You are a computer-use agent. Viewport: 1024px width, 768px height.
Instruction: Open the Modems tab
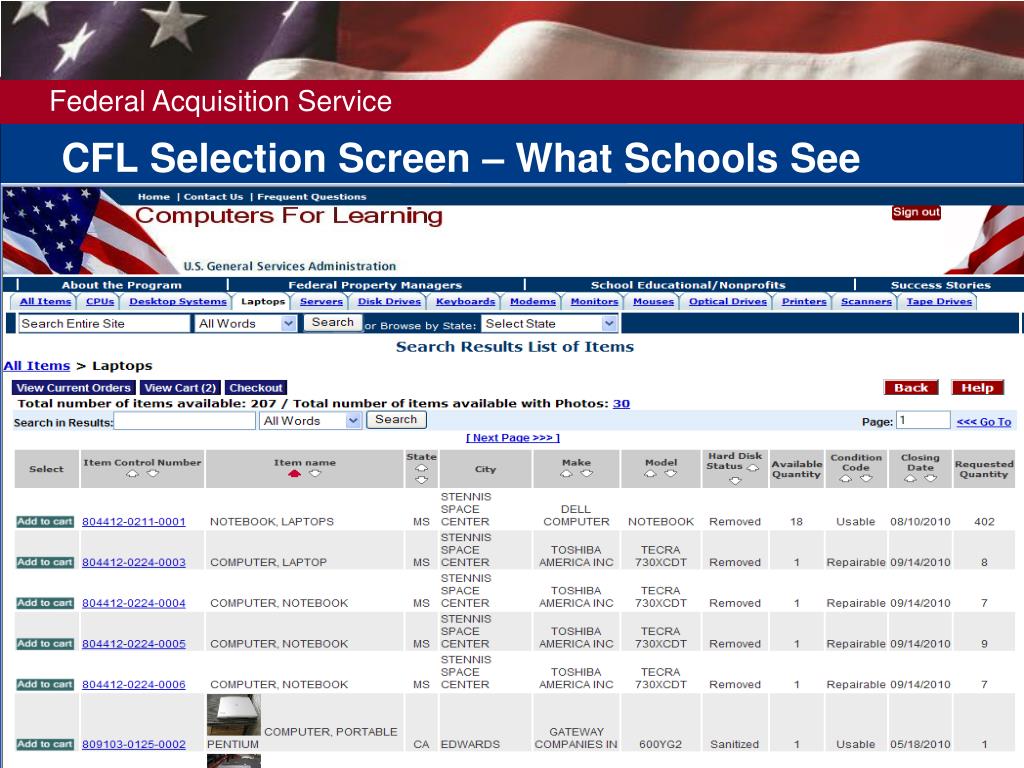point(533,301)
